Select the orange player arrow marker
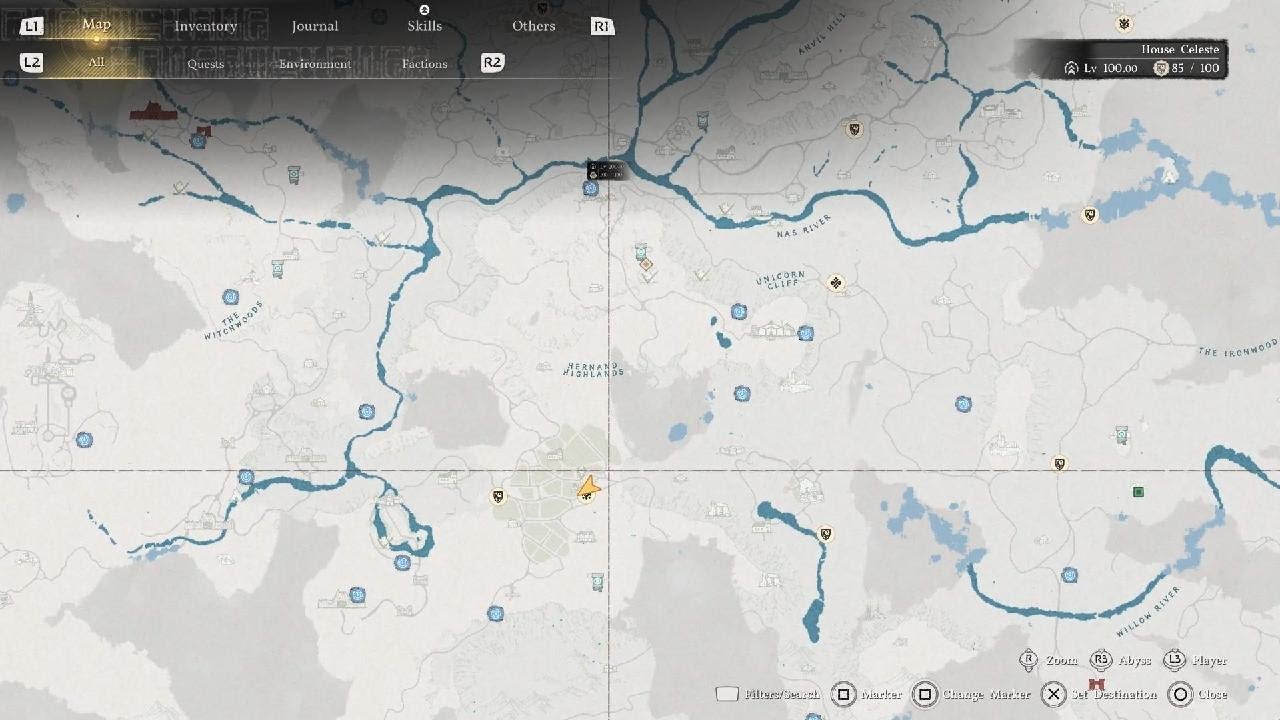The image size is (1280, 720). pos(589,487)
